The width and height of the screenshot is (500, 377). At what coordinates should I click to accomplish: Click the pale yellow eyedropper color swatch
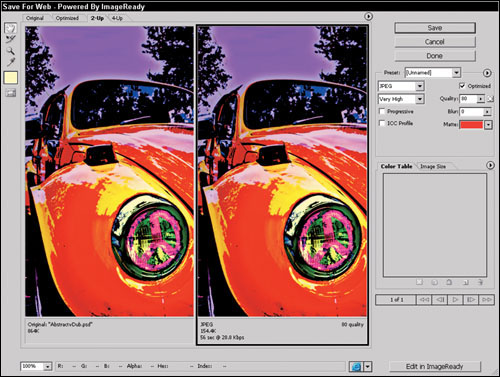coord(11,78)
